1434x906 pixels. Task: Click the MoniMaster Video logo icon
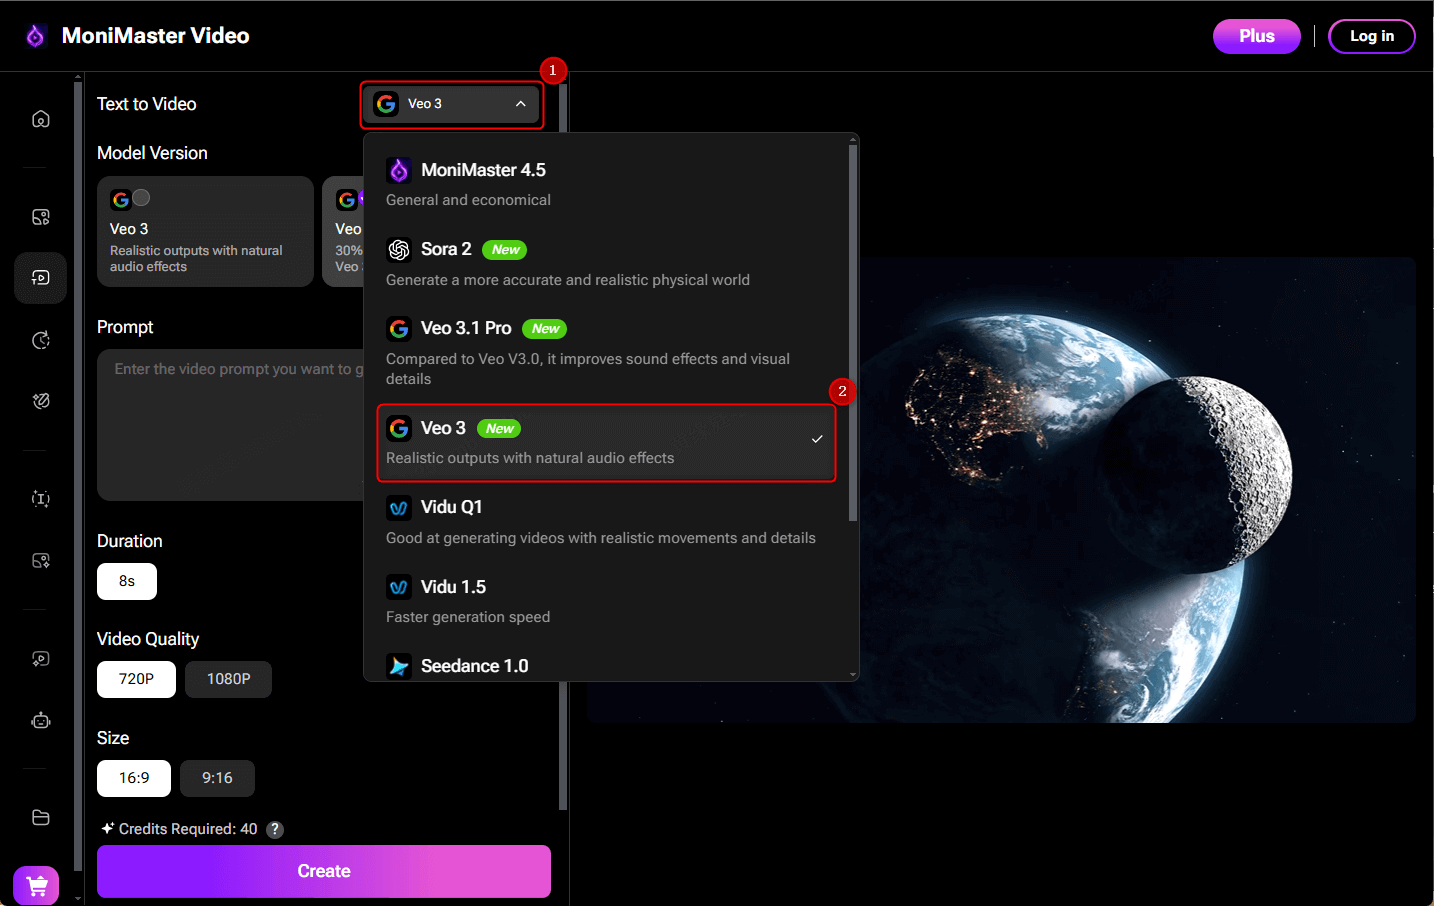coord(36,35)
